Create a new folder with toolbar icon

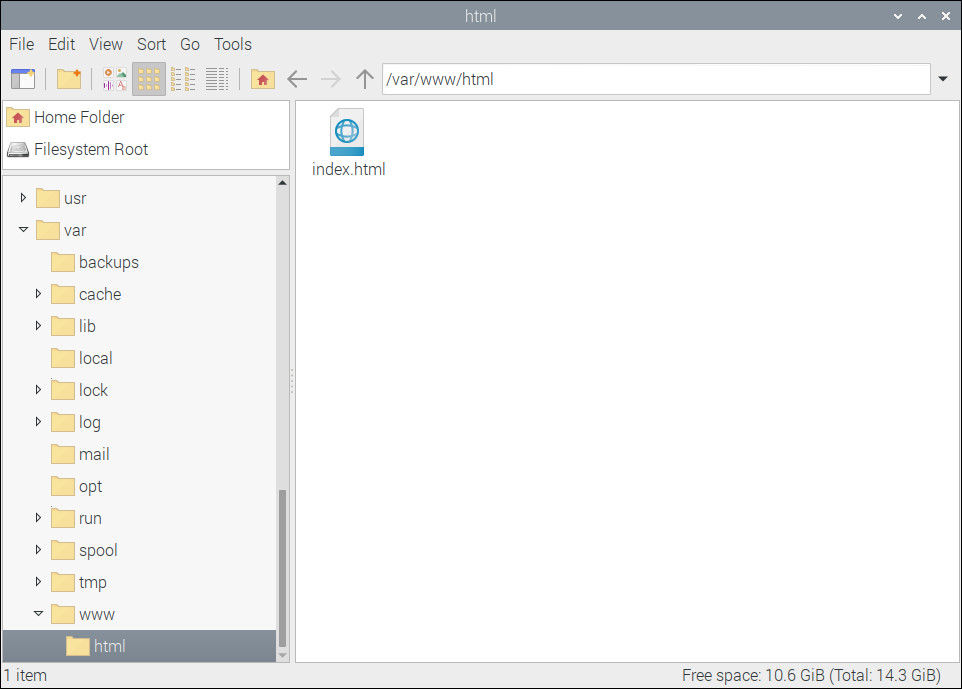coord(69,79)
